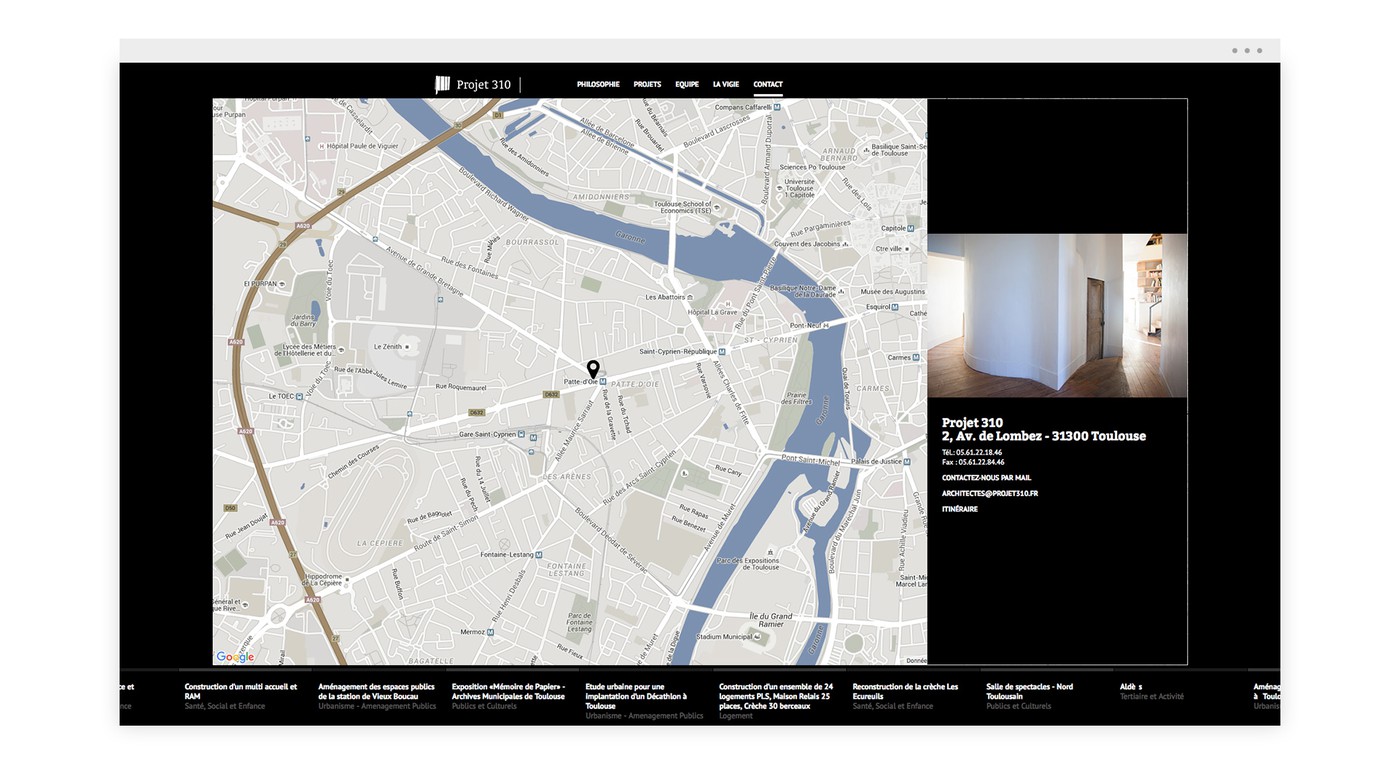Viewport: 1400px width, 765px height.
Task: Click the Contactez-nous par mail link
Action: pos(986,478)
